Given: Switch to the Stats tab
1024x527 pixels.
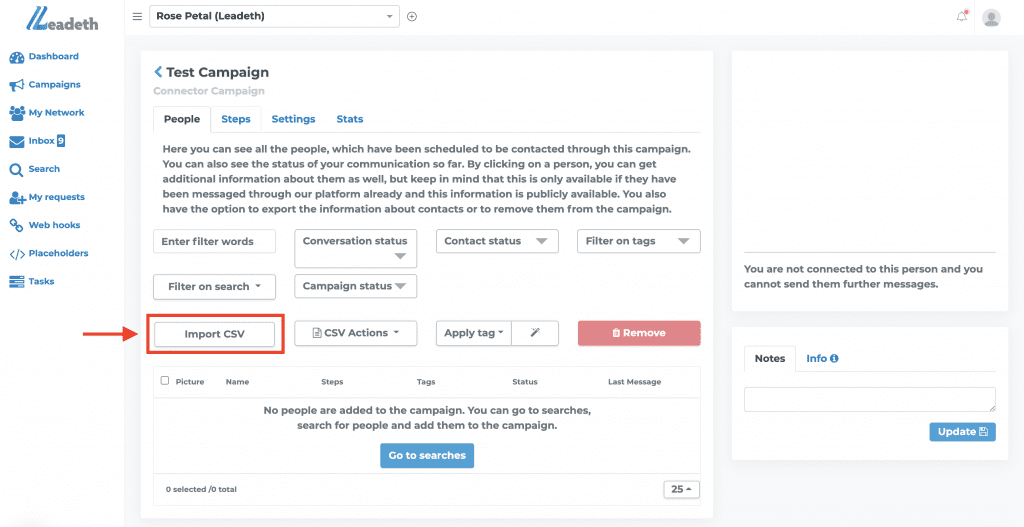Looking at the screenshot, I should click(350, 120).
